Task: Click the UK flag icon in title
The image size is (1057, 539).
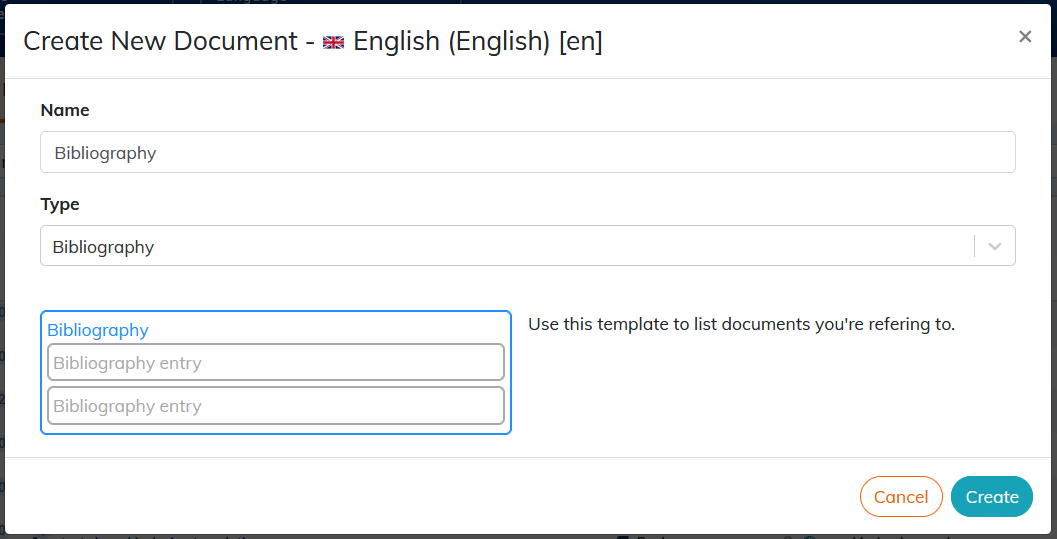Action: pyautogui.click(x=334, y=42)
